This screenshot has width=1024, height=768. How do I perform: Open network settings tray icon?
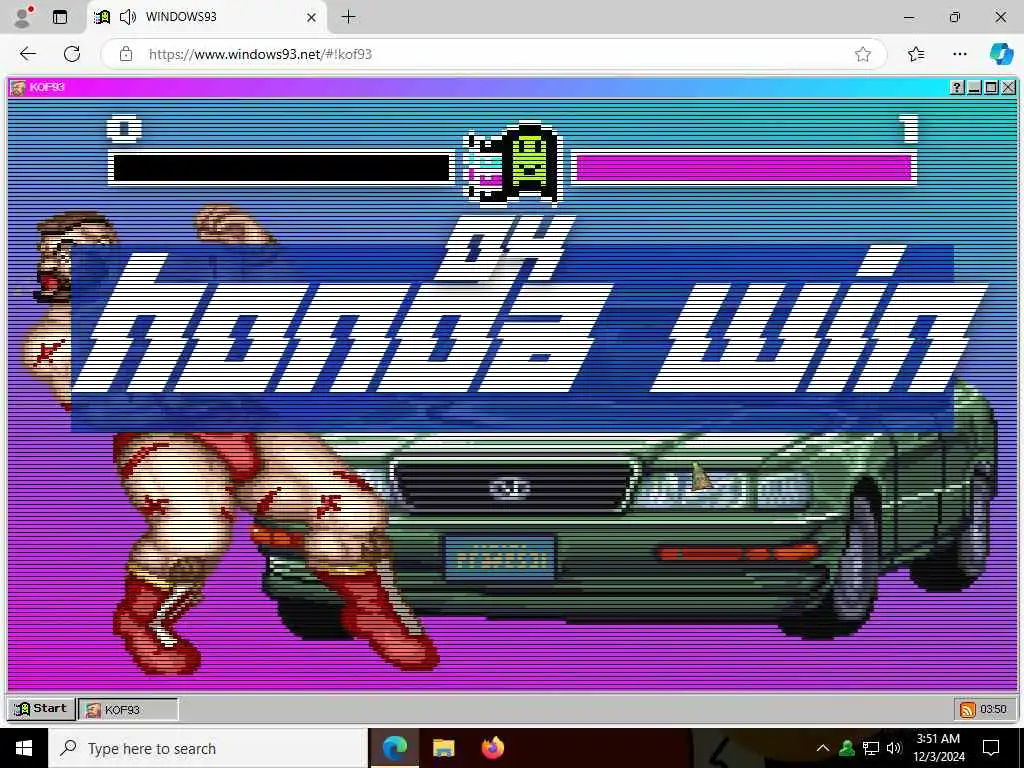[871, 748]
